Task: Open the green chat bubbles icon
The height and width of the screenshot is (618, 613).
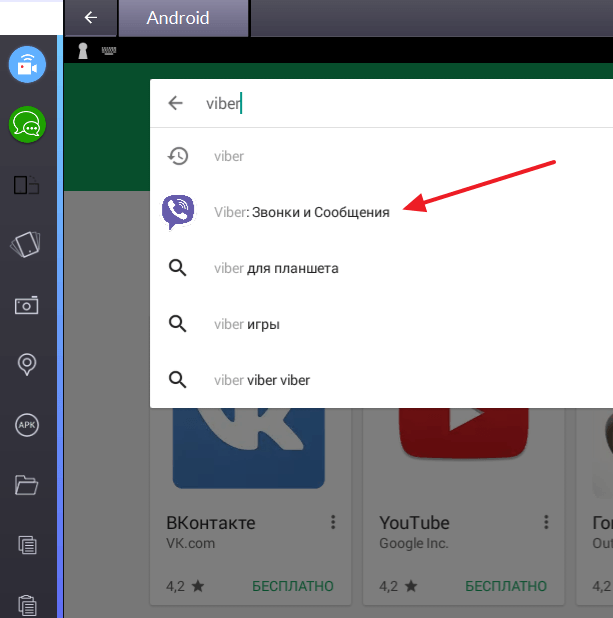Action: 27,125
